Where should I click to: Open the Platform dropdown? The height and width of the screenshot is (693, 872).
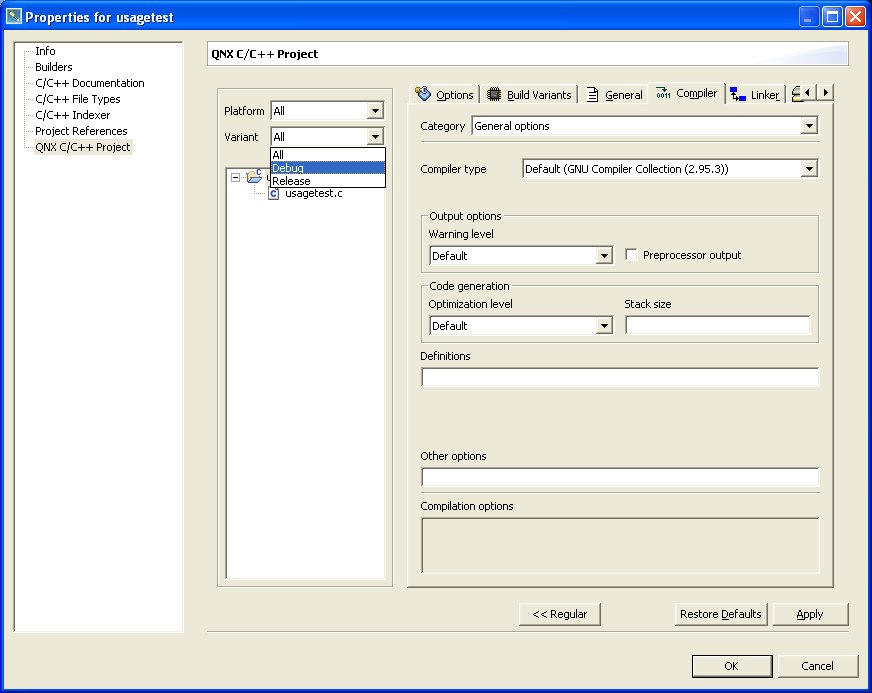[375, 111]
